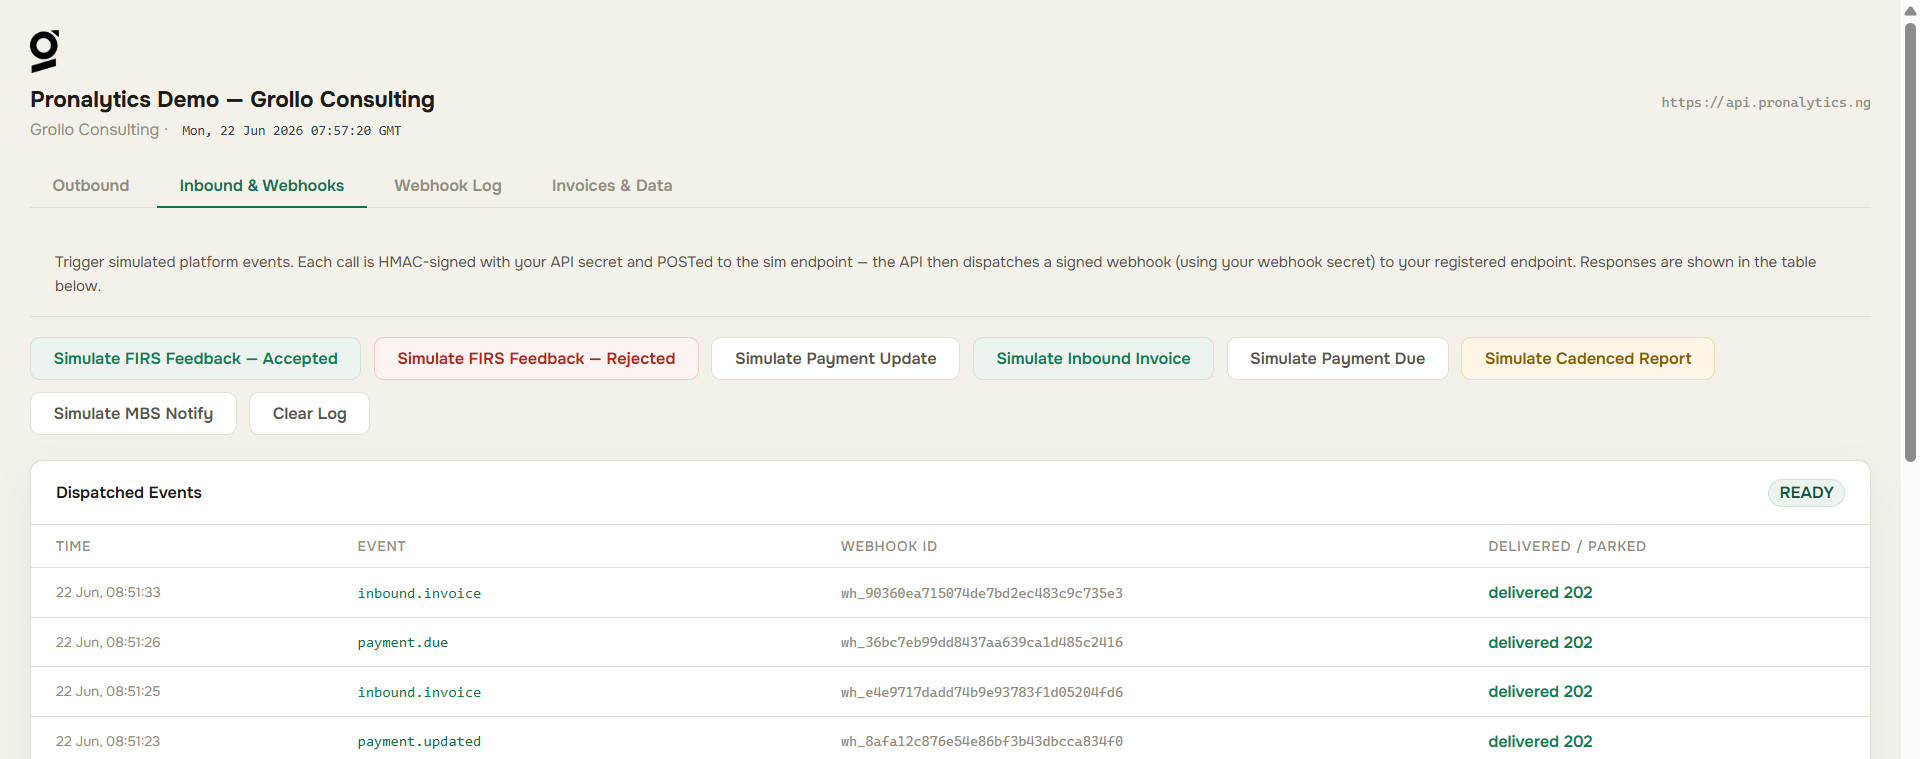The height and width of the screenshot is (759, 1920).
Task: Select webhook ID wh_e4e9717dadd74b9e93783f1d05204fd6
Action: (x=982, y=693)
